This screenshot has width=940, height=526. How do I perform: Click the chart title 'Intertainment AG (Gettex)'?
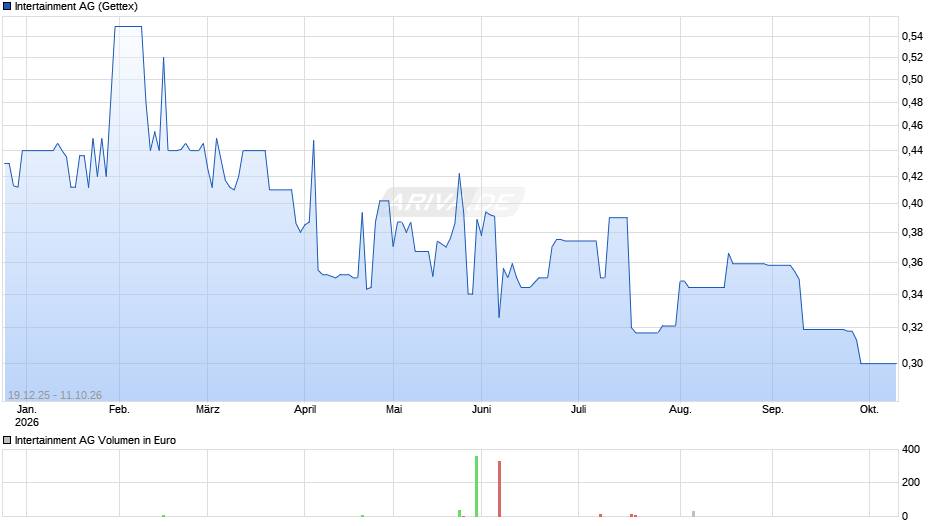[76, 7]
